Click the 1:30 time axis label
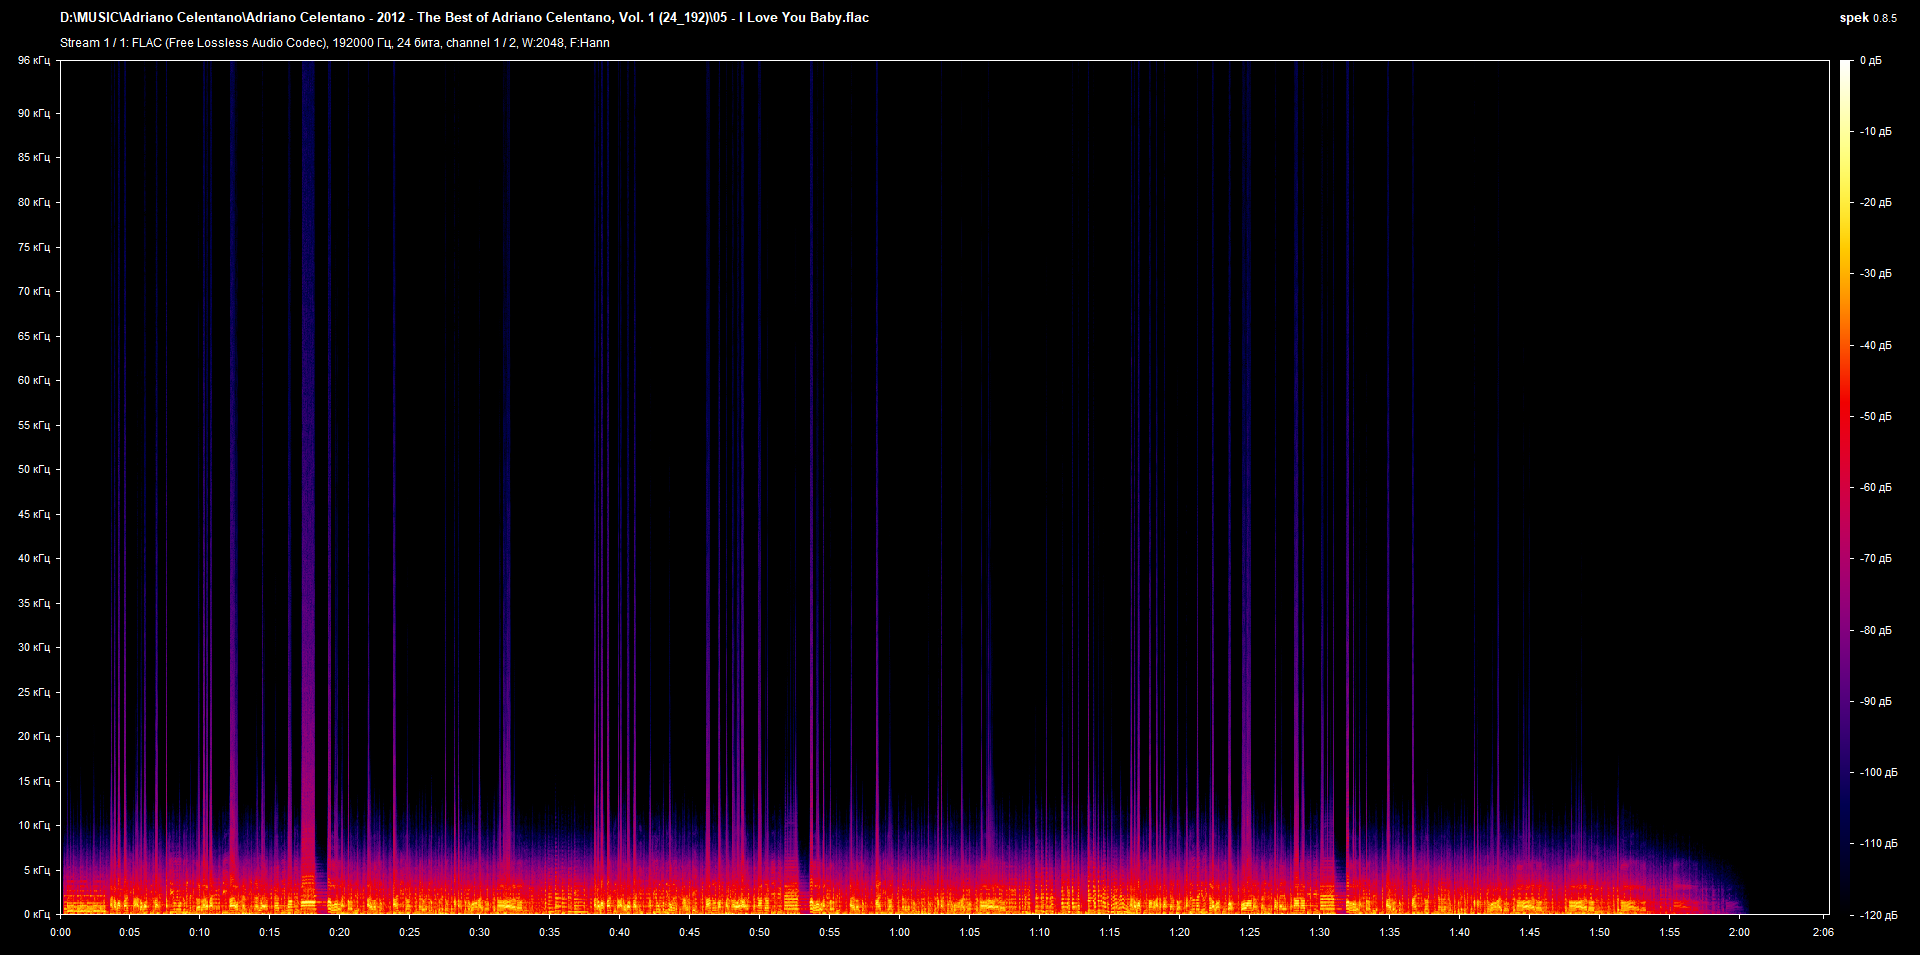Image resolution: width=1920 pixels, height=955 pixels. 1320,932
